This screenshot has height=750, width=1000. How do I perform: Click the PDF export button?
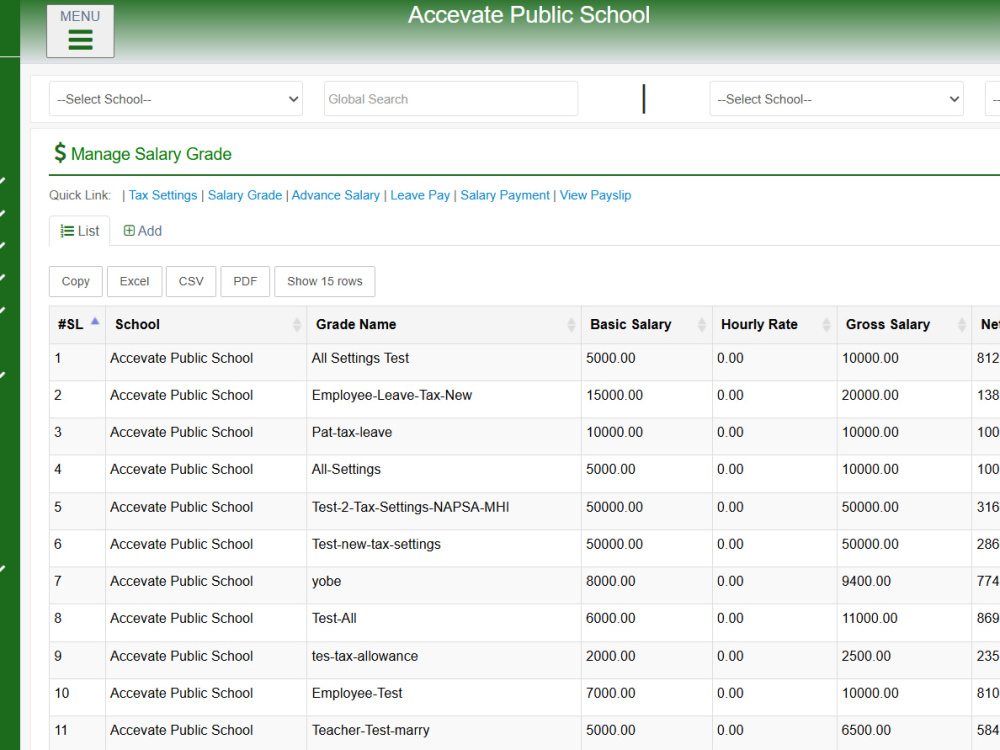tap(245, 281)
